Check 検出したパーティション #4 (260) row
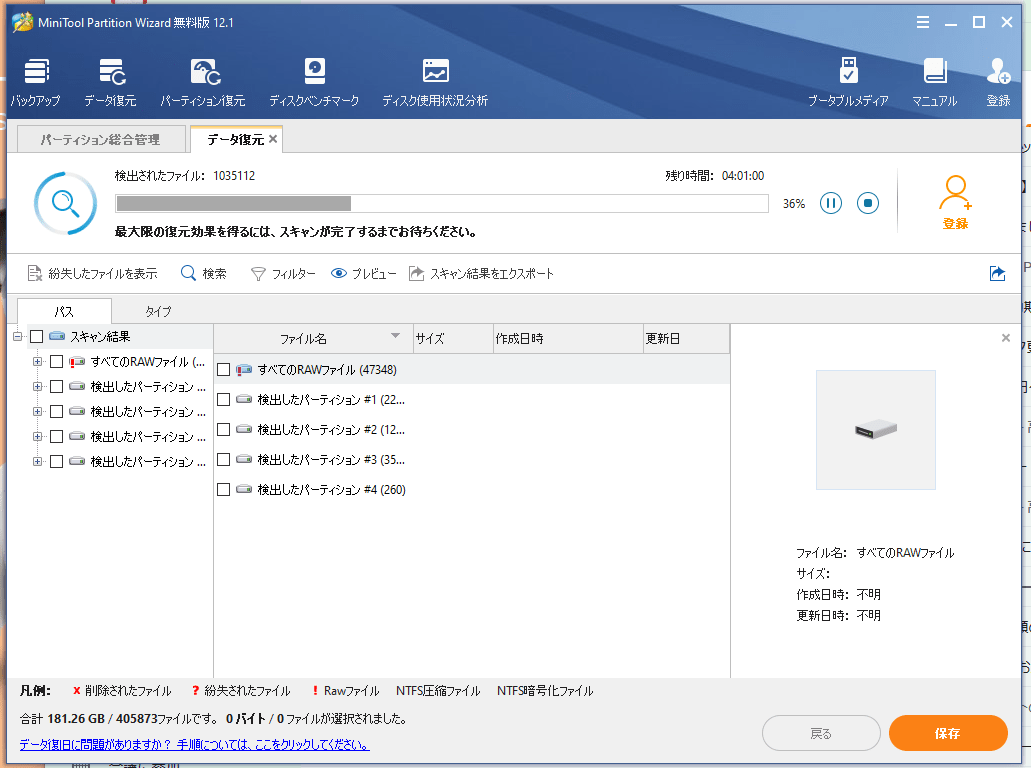 (224, 489)
